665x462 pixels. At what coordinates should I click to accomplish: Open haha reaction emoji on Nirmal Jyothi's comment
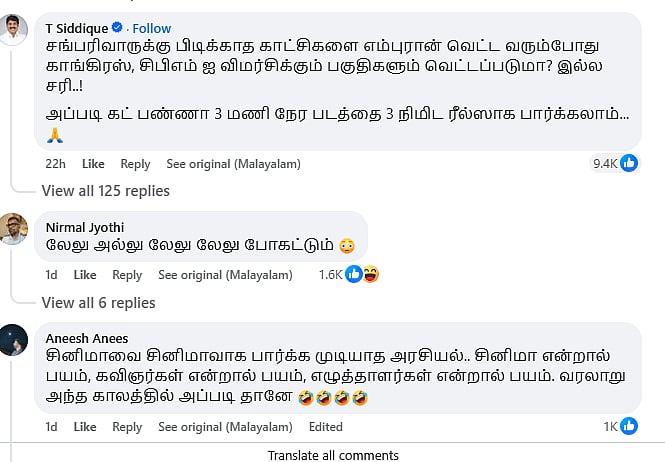pyautogui.click(x=369, y=274)
